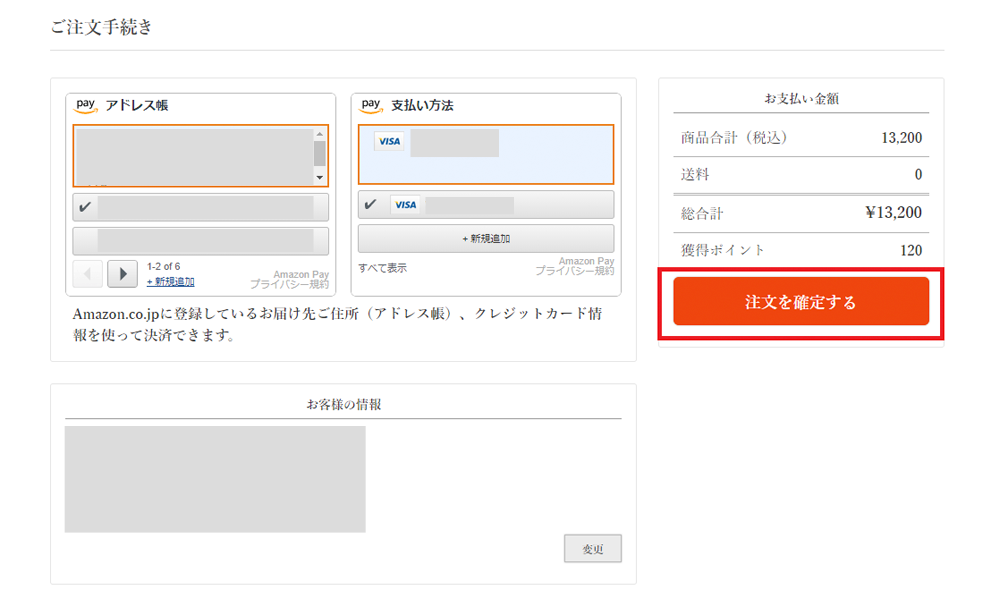Click the Amazon Pay logo in 支払い方法

point(371,105)
